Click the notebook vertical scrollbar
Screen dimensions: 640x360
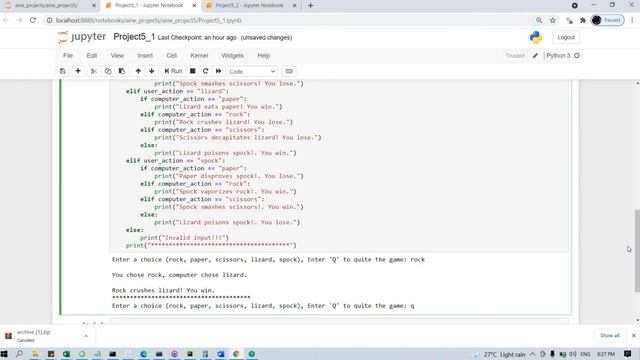coord(637,251)
